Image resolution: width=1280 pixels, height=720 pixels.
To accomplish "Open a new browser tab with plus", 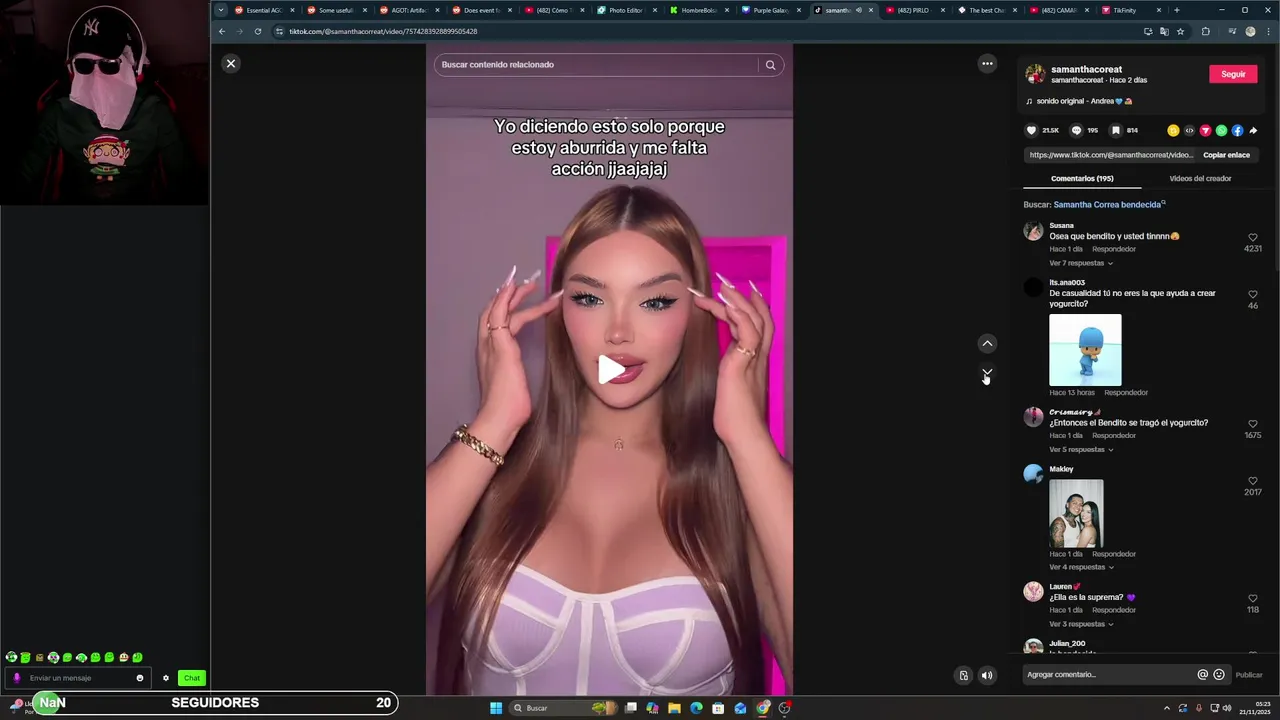I will 1176,10.
